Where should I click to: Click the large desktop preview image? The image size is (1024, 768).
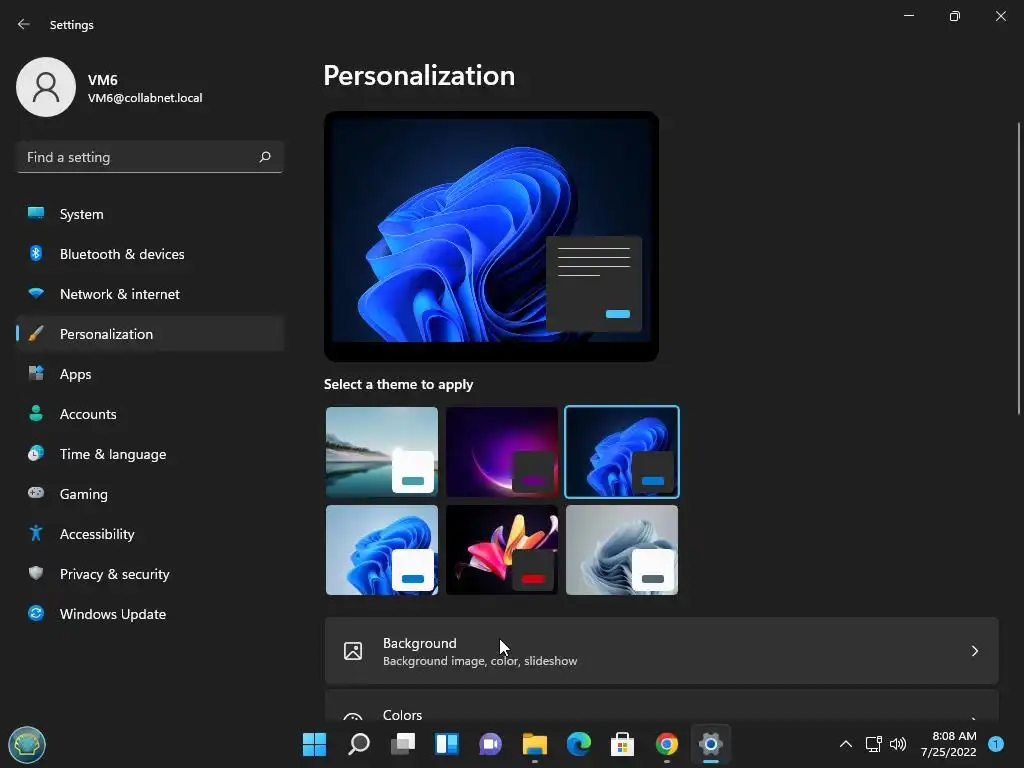pos(491,236)
